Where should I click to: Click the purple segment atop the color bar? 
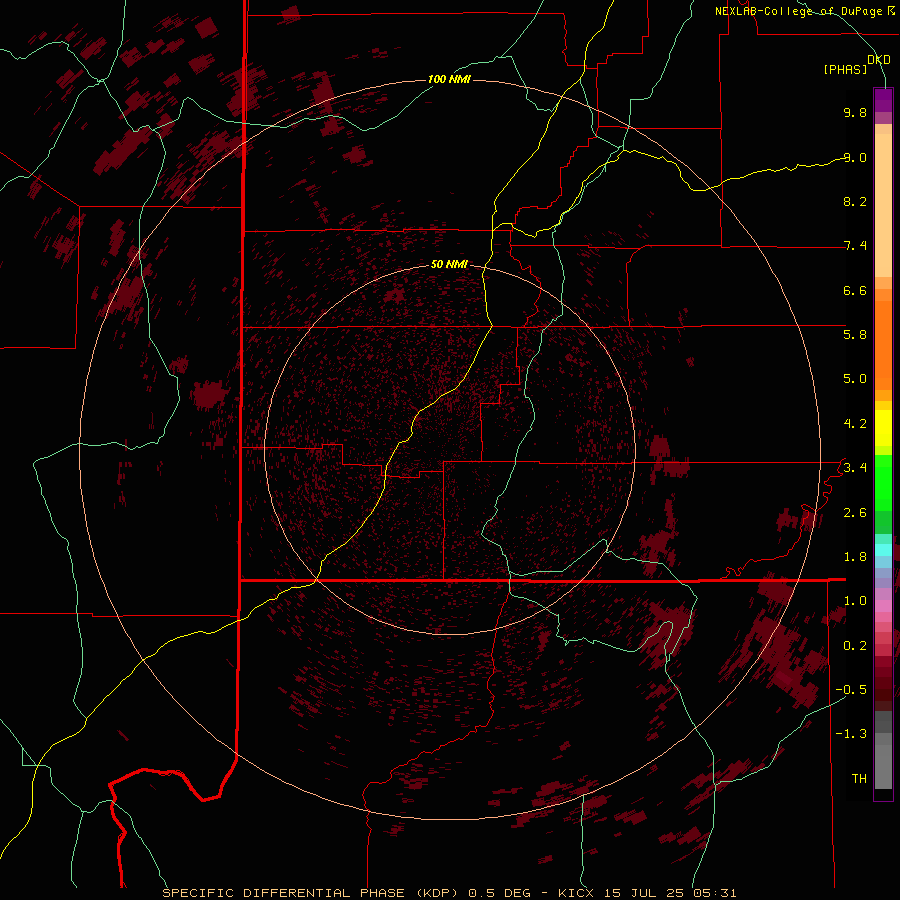(883, 100)
